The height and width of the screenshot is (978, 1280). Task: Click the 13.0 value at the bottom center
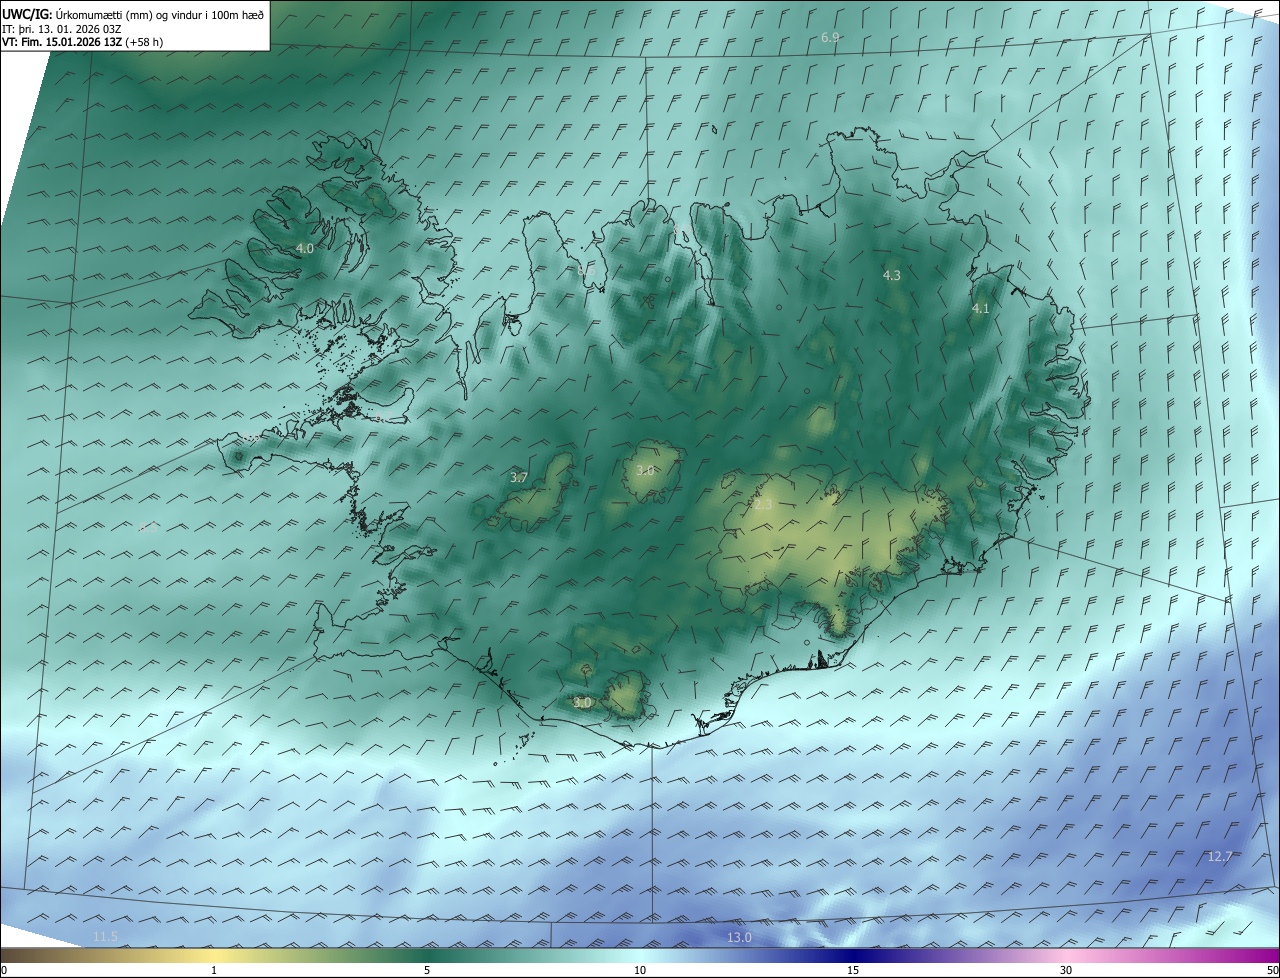click(x=739, y=937)
